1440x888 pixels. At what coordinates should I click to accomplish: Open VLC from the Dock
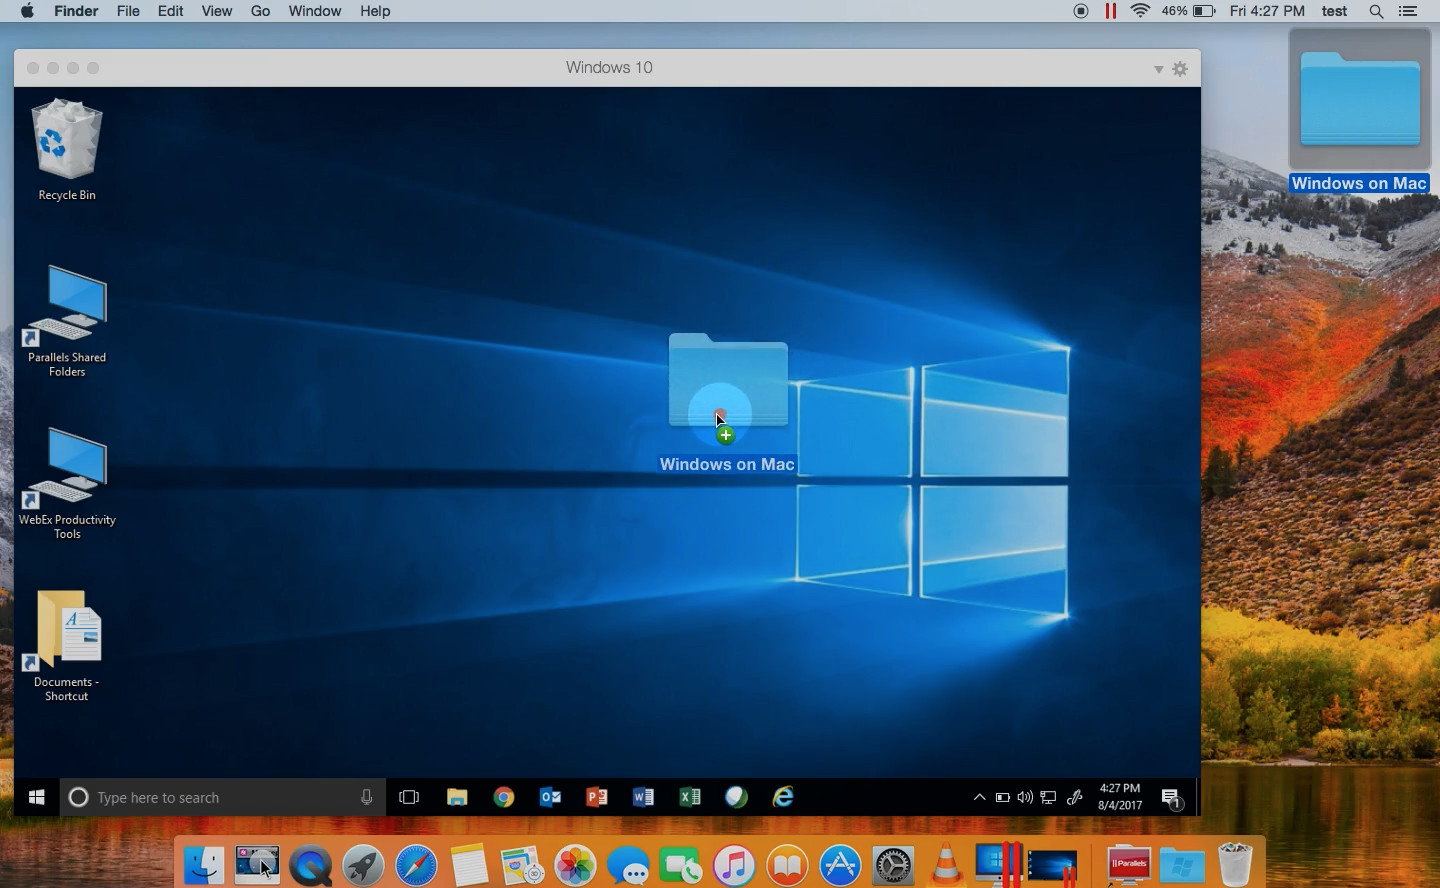946,865
